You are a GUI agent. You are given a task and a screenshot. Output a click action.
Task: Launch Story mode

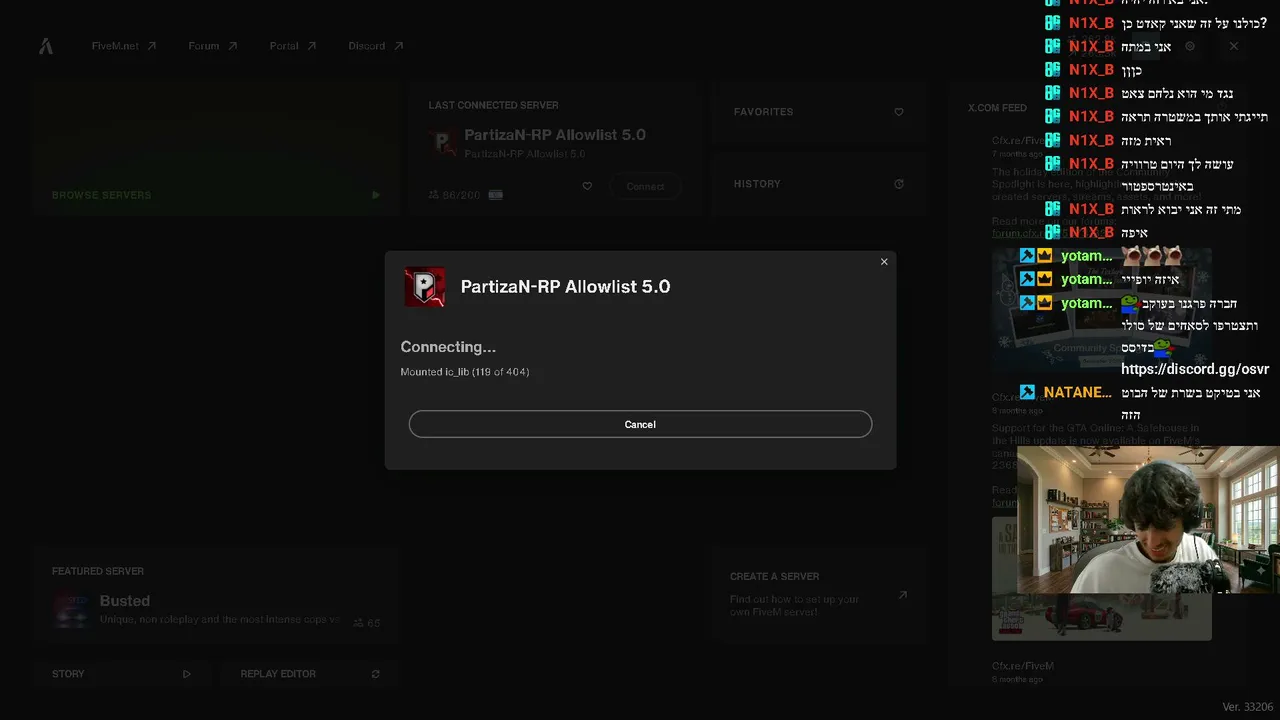coord(123,674)
